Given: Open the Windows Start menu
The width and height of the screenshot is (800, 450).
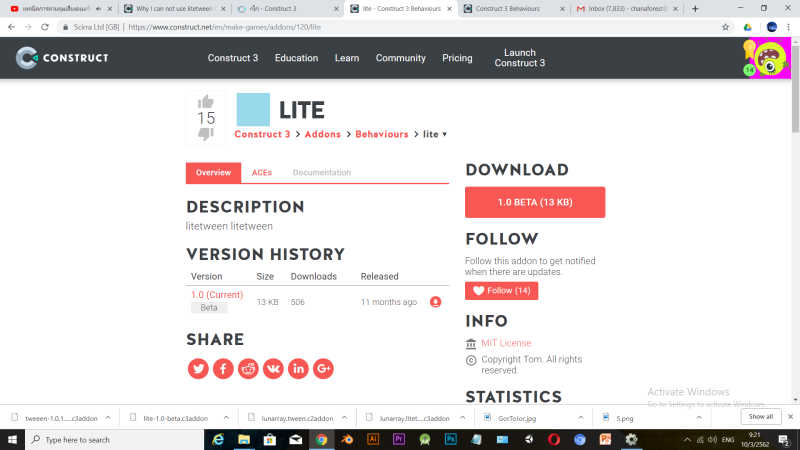Looking at the screenshot, I should tap(12, 439).
